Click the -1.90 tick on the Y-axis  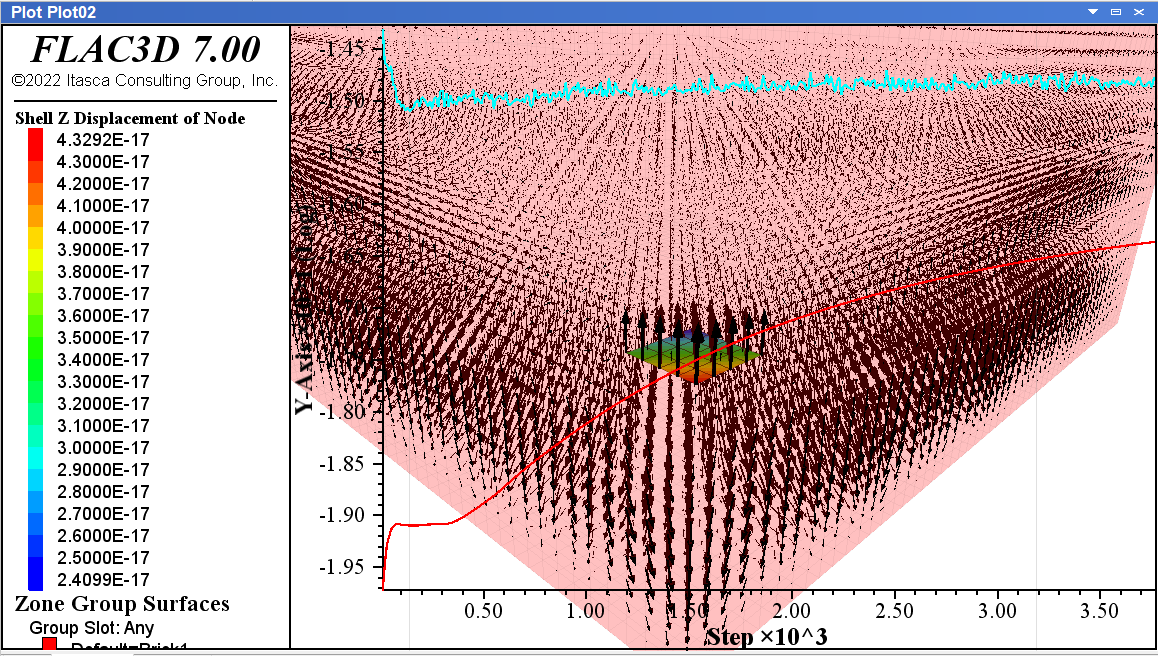coord(342,515)
